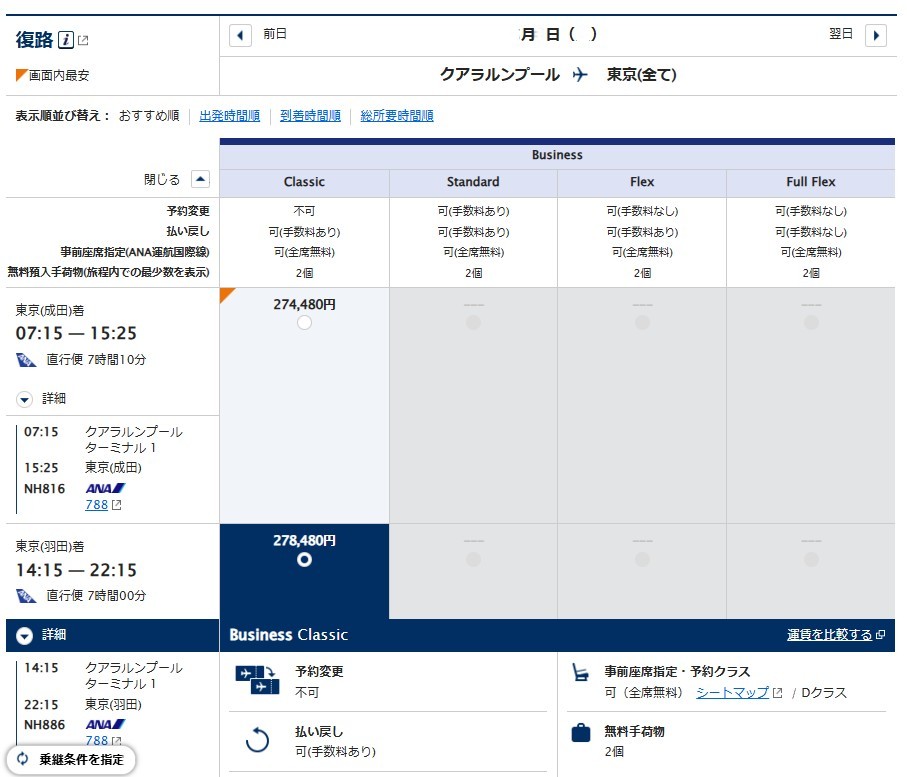
Task: Select the Full Flex column header
Action: tap(811, 182)
